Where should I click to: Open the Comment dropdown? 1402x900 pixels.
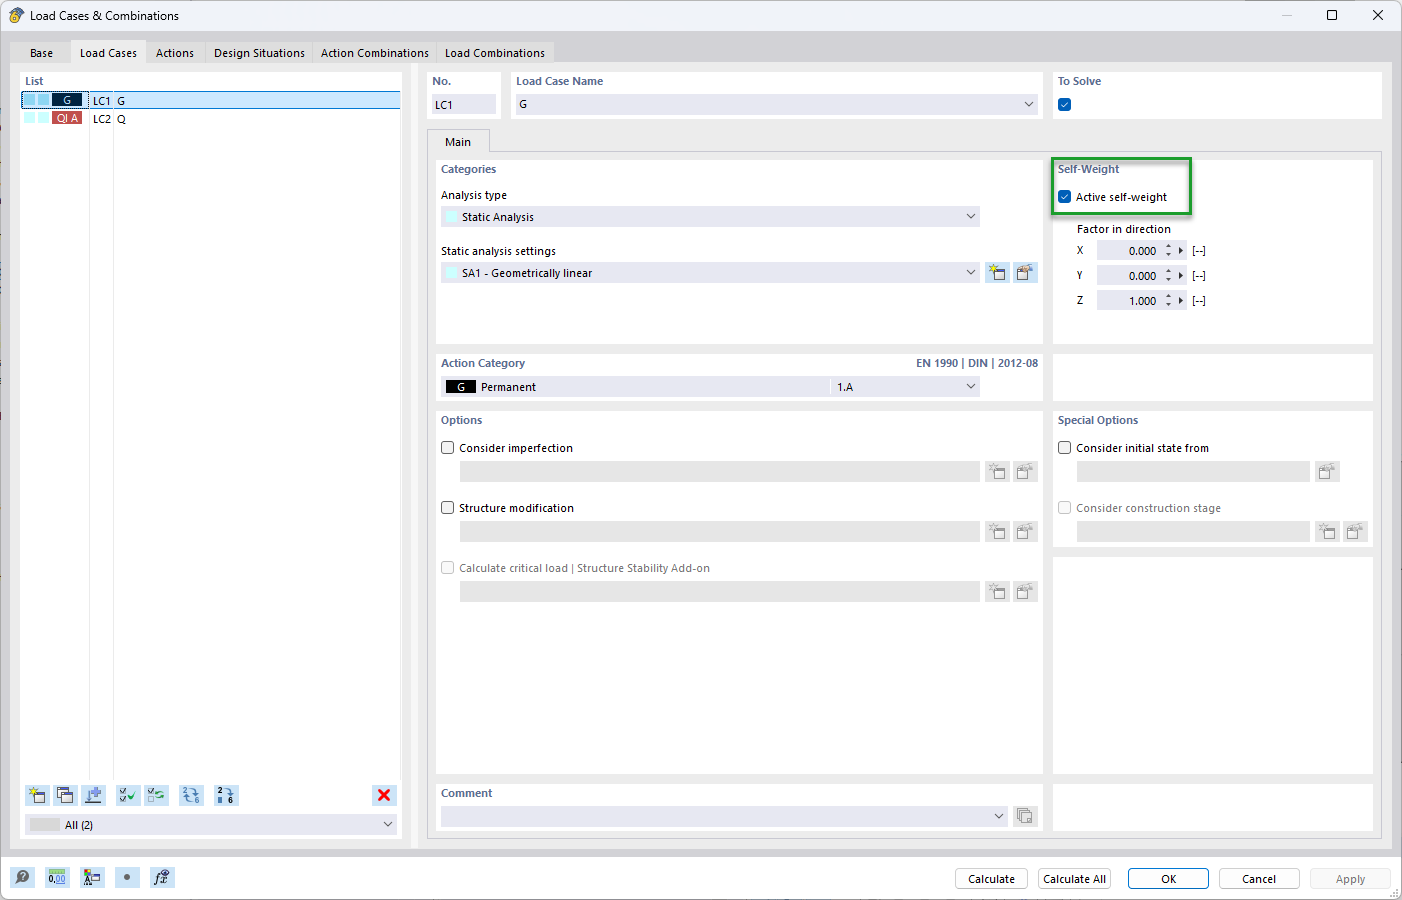click(x=998, y=816)
